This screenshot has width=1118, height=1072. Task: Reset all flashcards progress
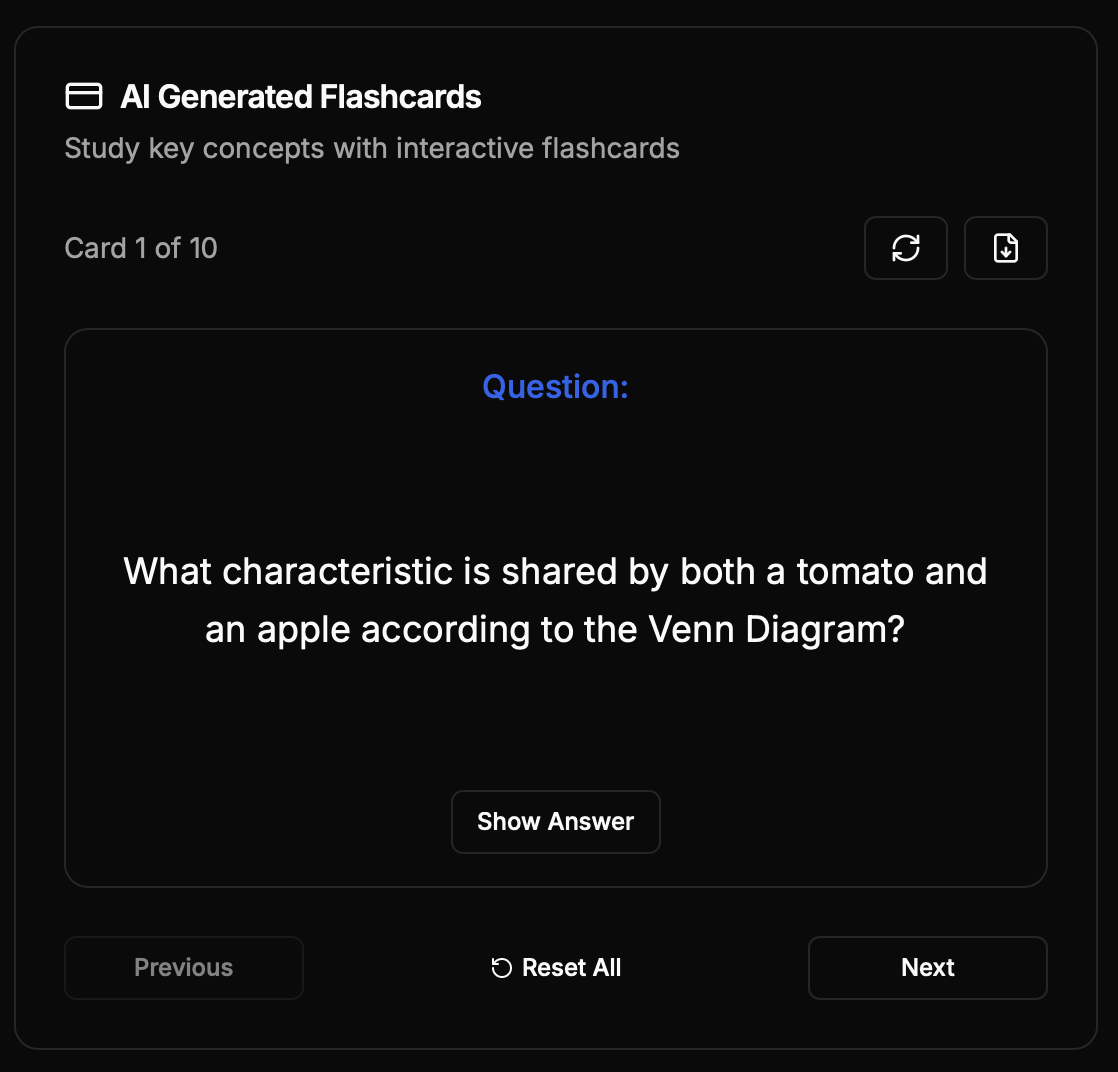pyautogui.click(x=555, y=967)
